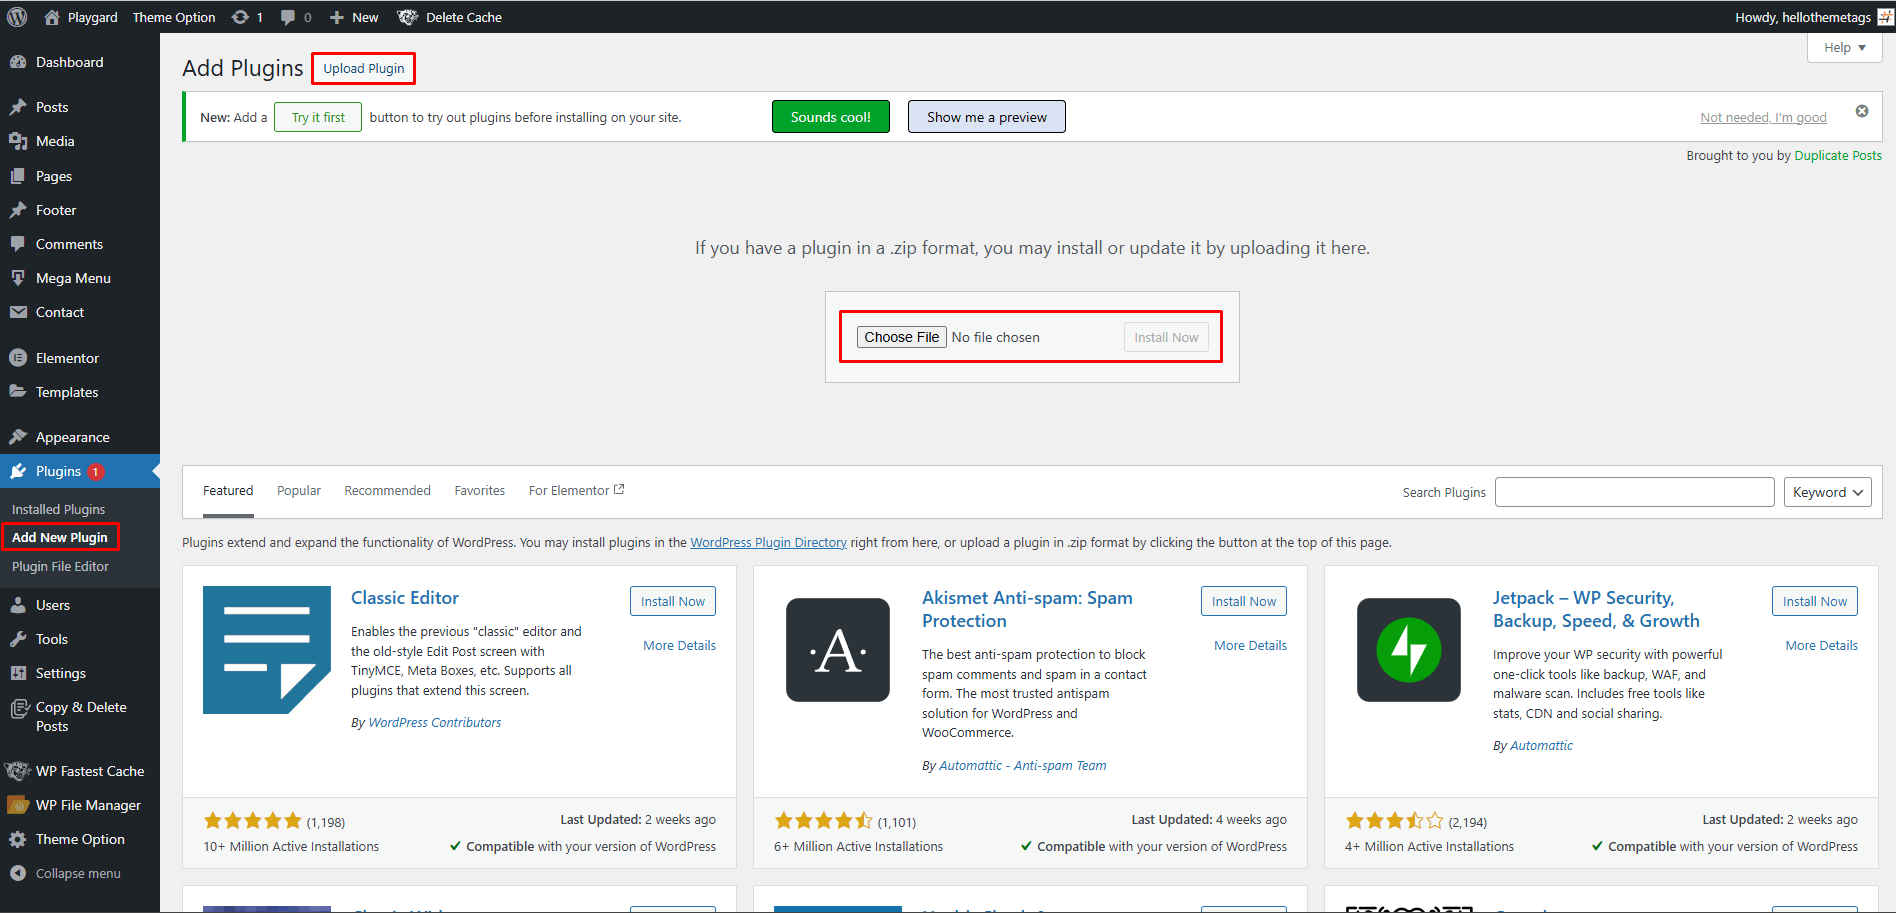Click the Search Plugins input field
This screenshot has width=1896, height=913.
1635,492
